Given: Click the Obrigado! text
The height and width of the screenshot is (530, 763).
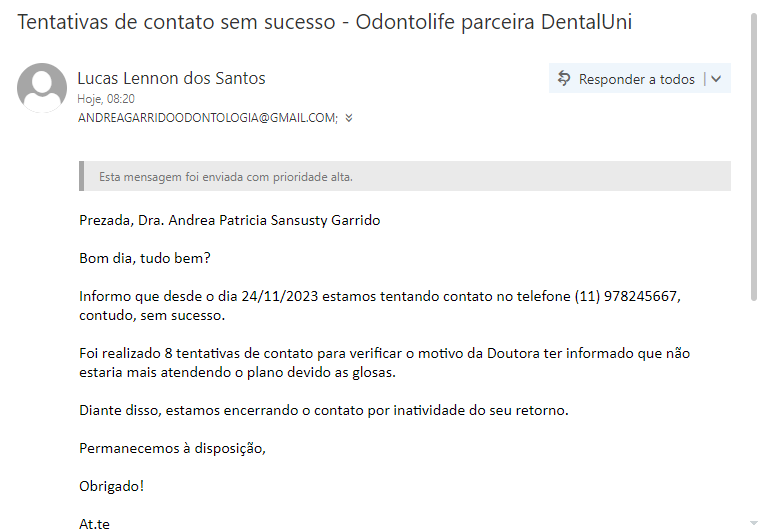Looking at the screenshot, I should (111, 486).
